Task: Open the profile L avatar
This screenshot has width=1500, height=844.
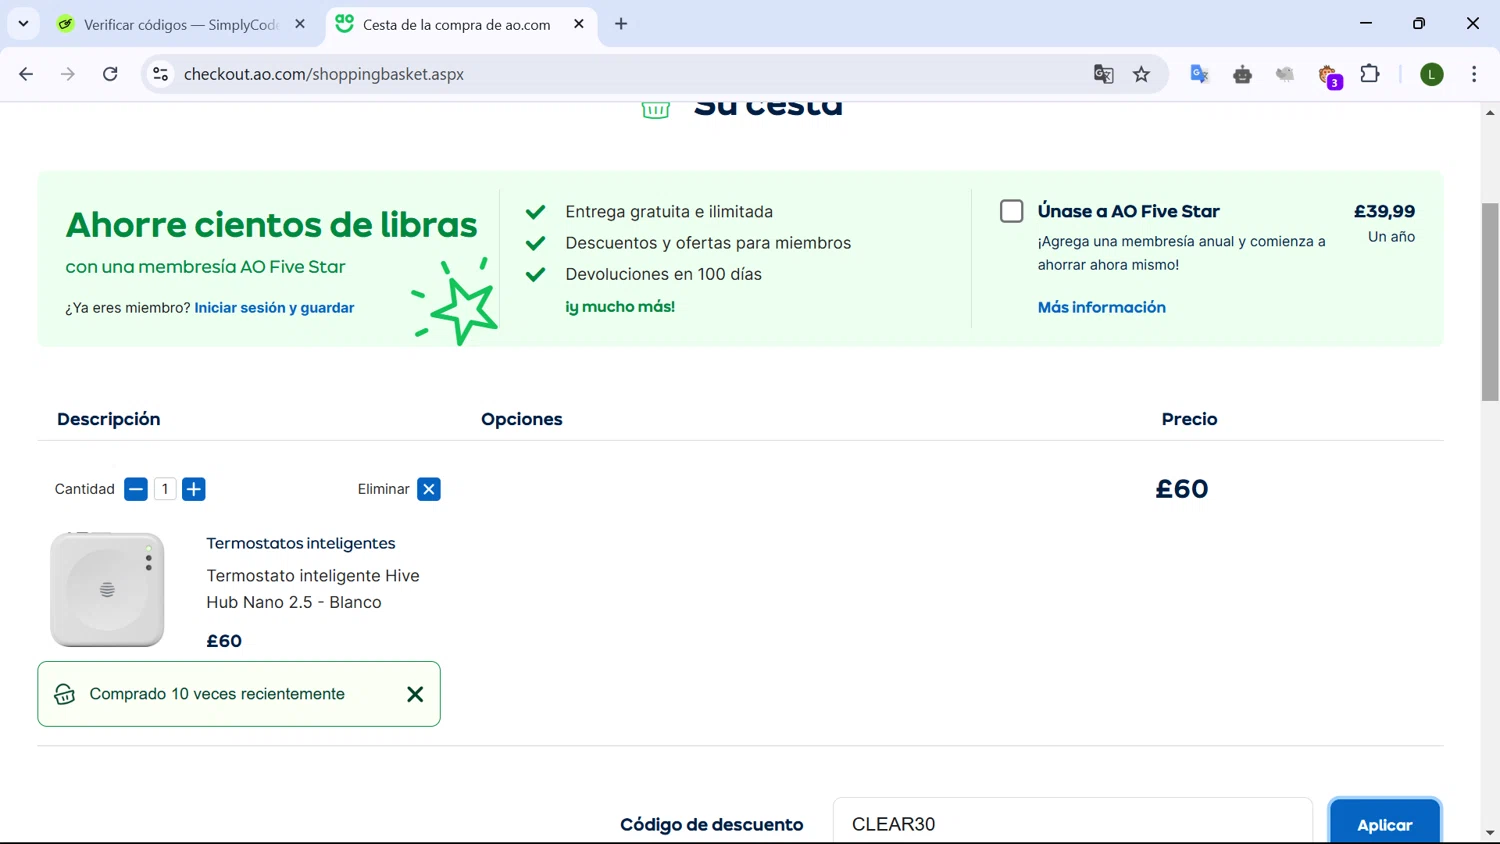Action: click(1432, 74)
